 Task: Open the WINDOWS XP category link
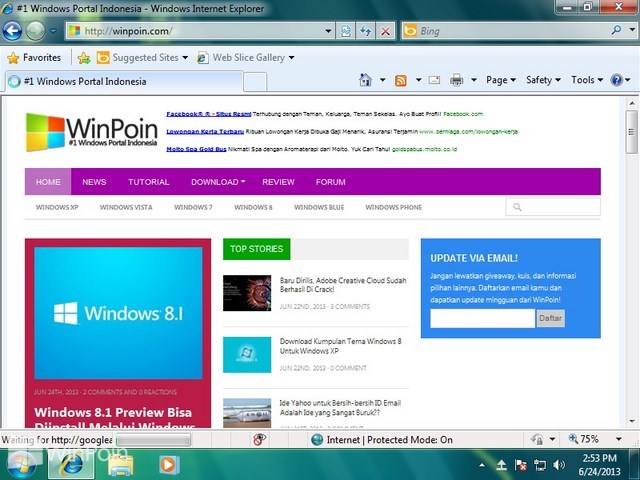57,207
